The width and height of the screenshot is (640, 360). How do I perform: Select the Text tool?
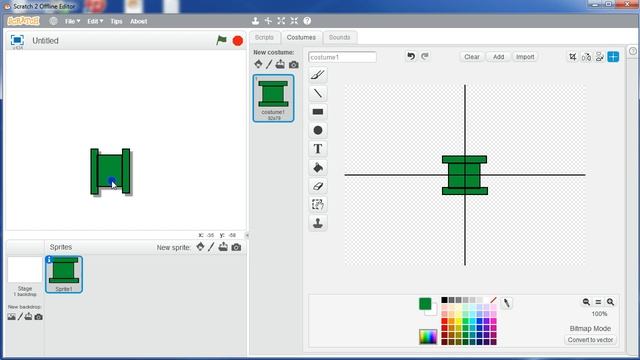(x=318, y=149)
